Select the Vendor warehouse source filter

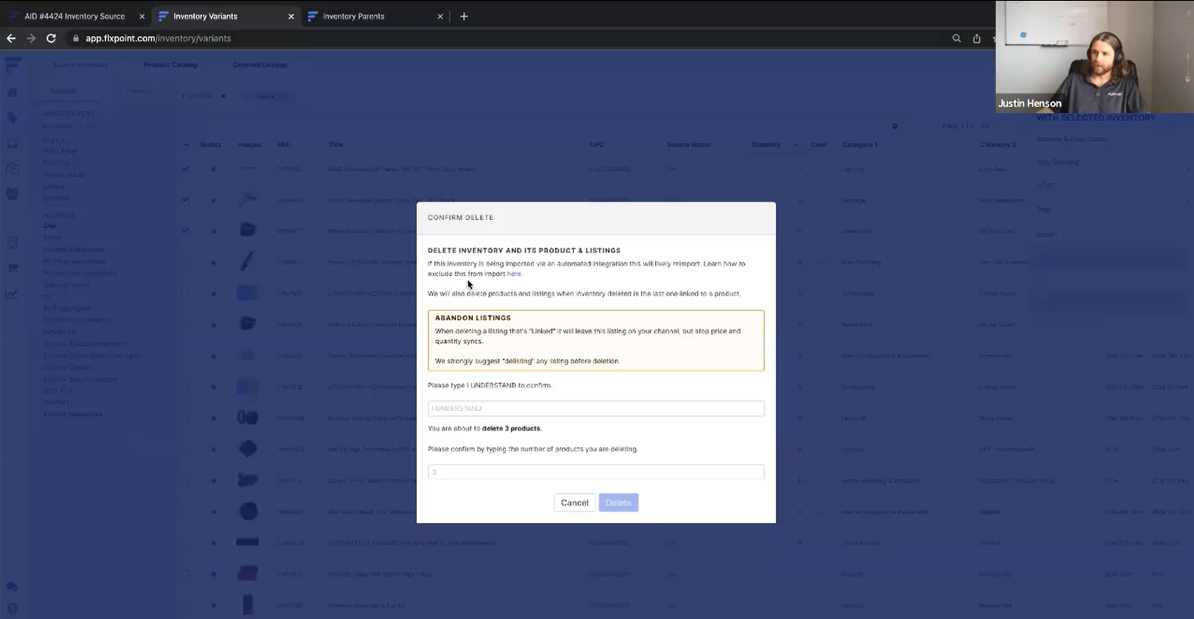click(72, 414)
